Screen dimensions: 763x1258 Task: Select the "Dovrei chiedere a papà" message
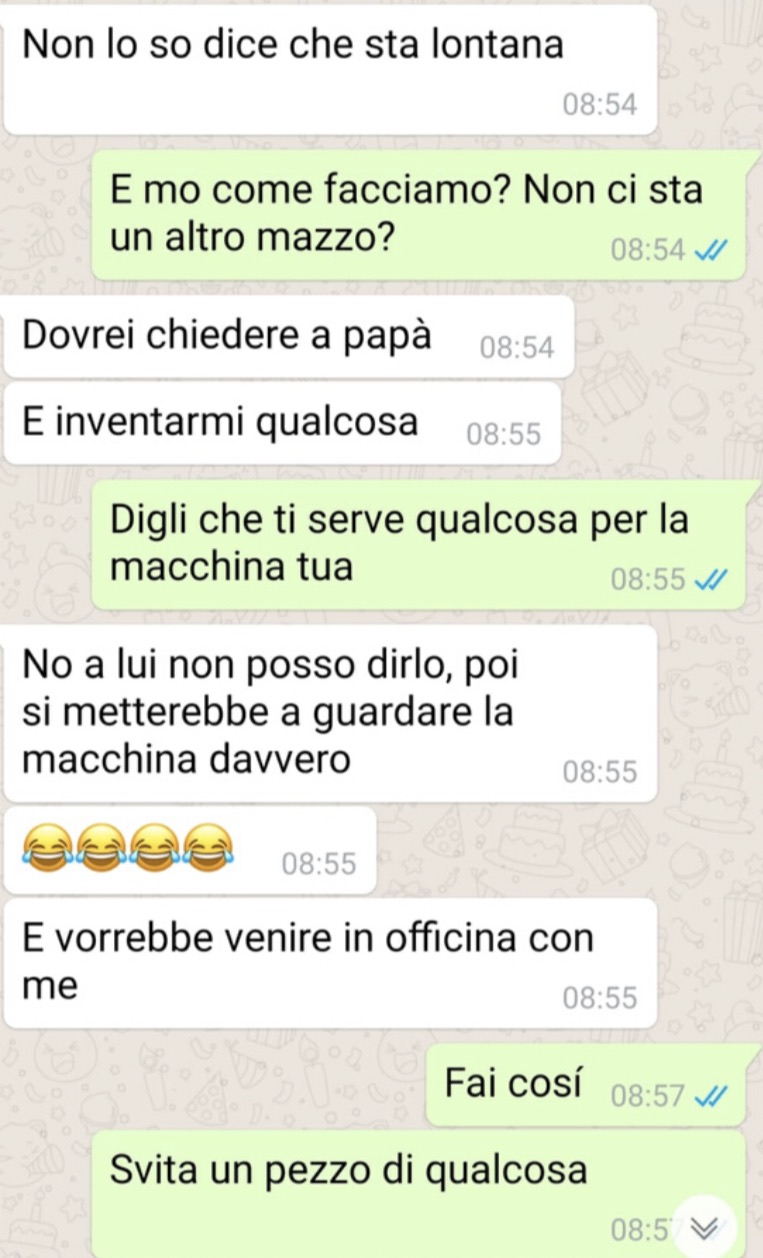[288, 337]
